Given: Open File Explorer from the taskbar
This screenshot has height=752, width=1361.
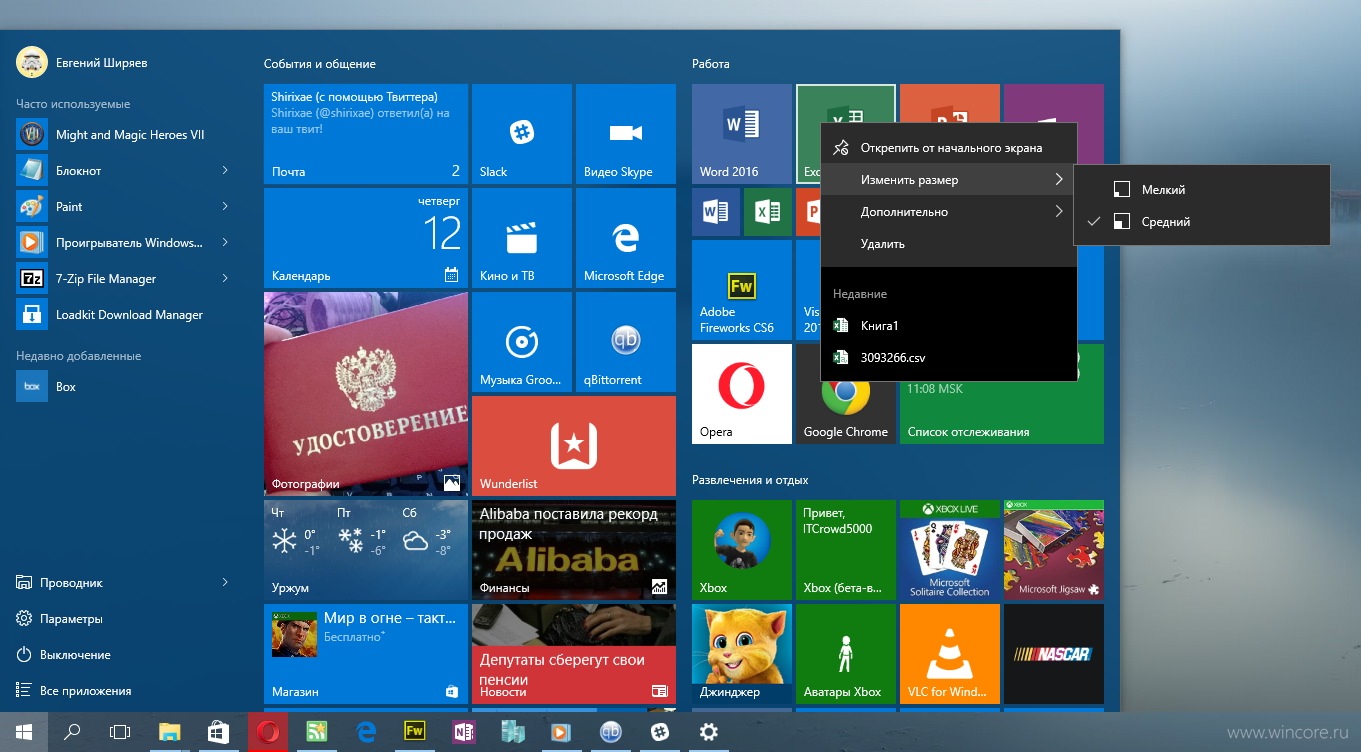Looking at the screenshot, I should coord(169,732).
